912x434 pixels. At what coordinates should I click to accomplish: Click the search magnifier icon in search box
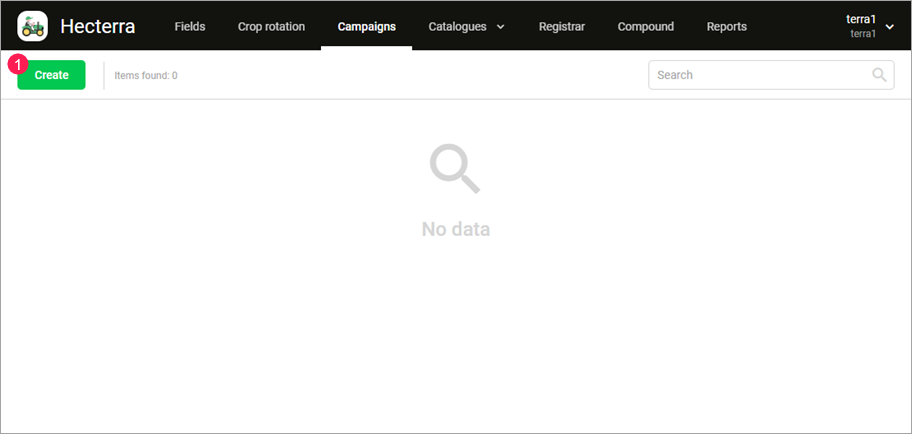point(879,75)
